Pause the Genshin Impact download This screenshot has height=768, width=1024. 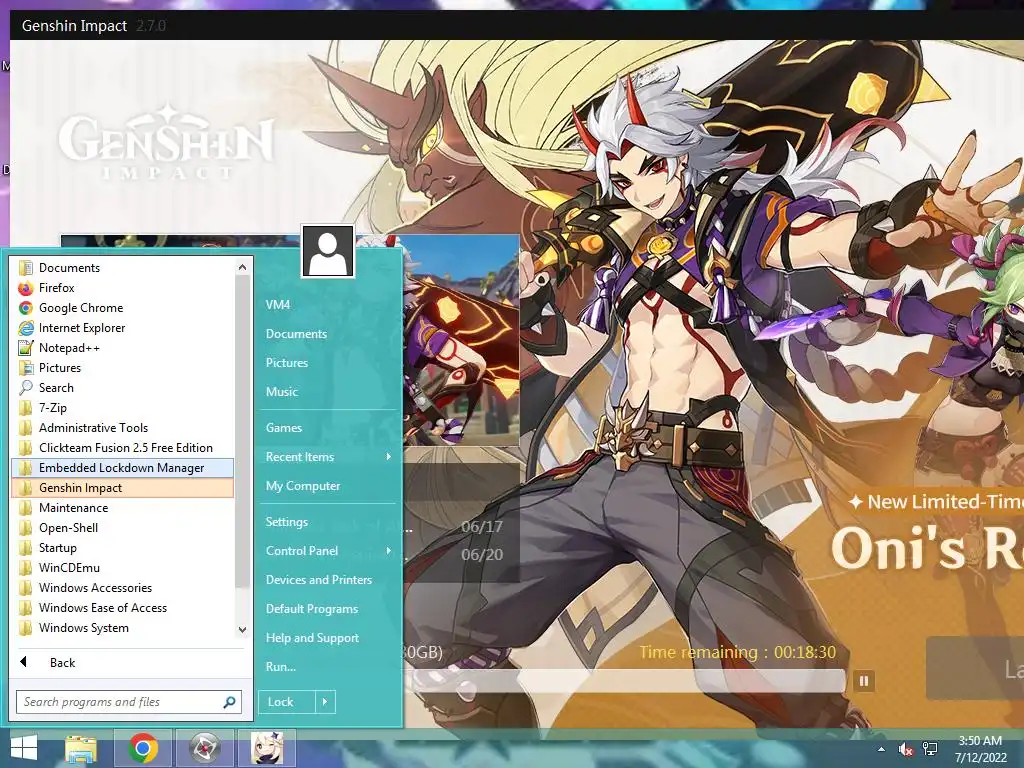863,681
